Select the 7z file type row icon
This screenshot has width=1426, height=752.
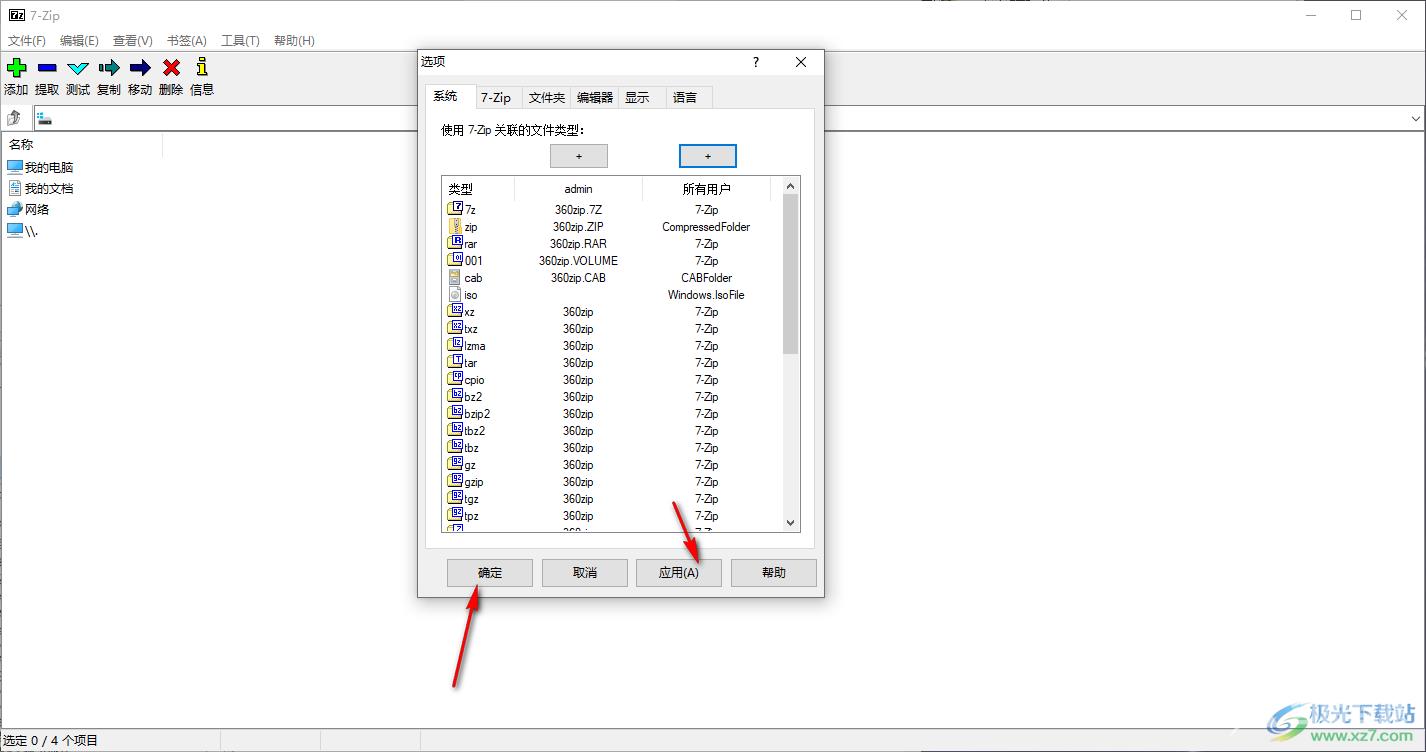[455, 209]
